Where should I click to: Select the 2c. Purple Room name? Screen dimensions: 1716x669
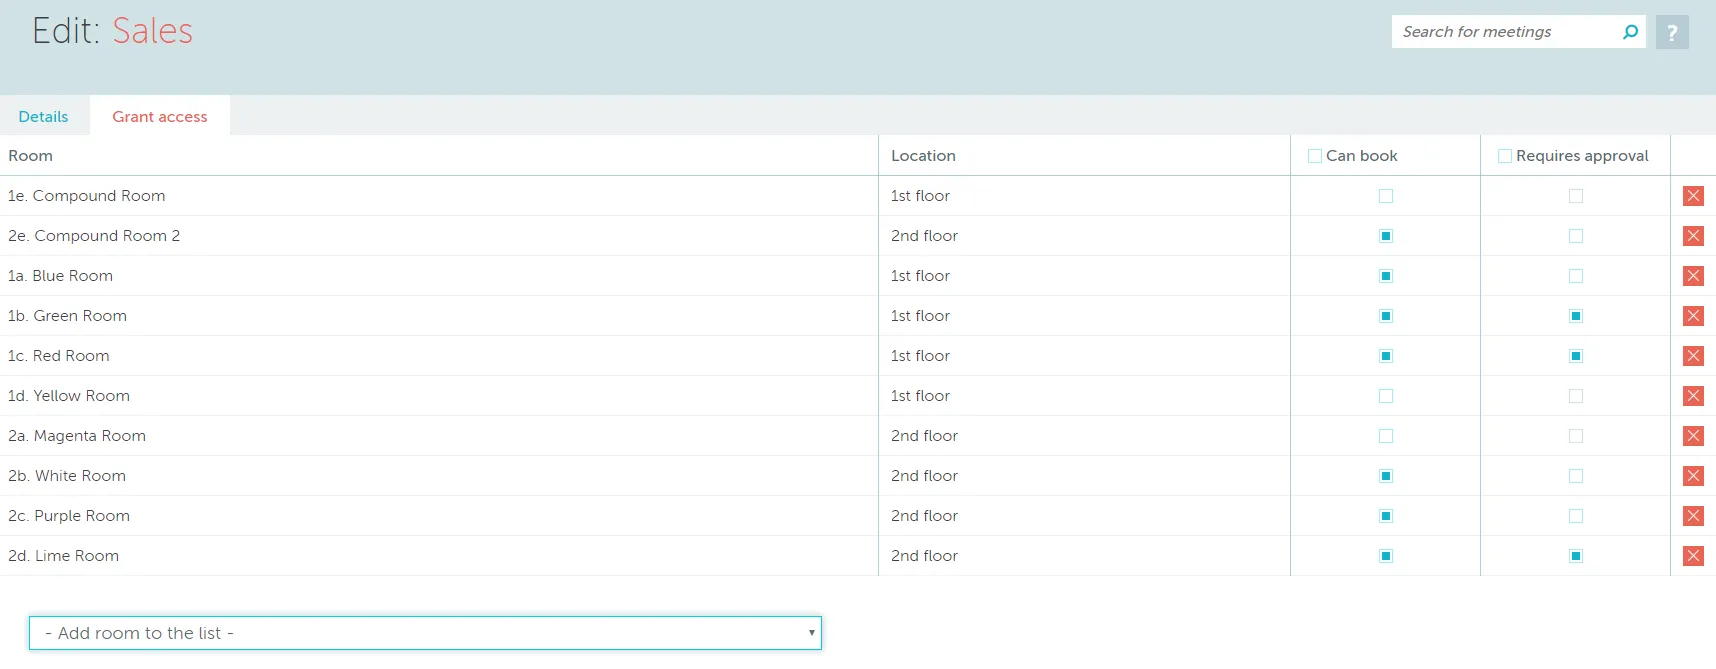[x=69, y=516]
